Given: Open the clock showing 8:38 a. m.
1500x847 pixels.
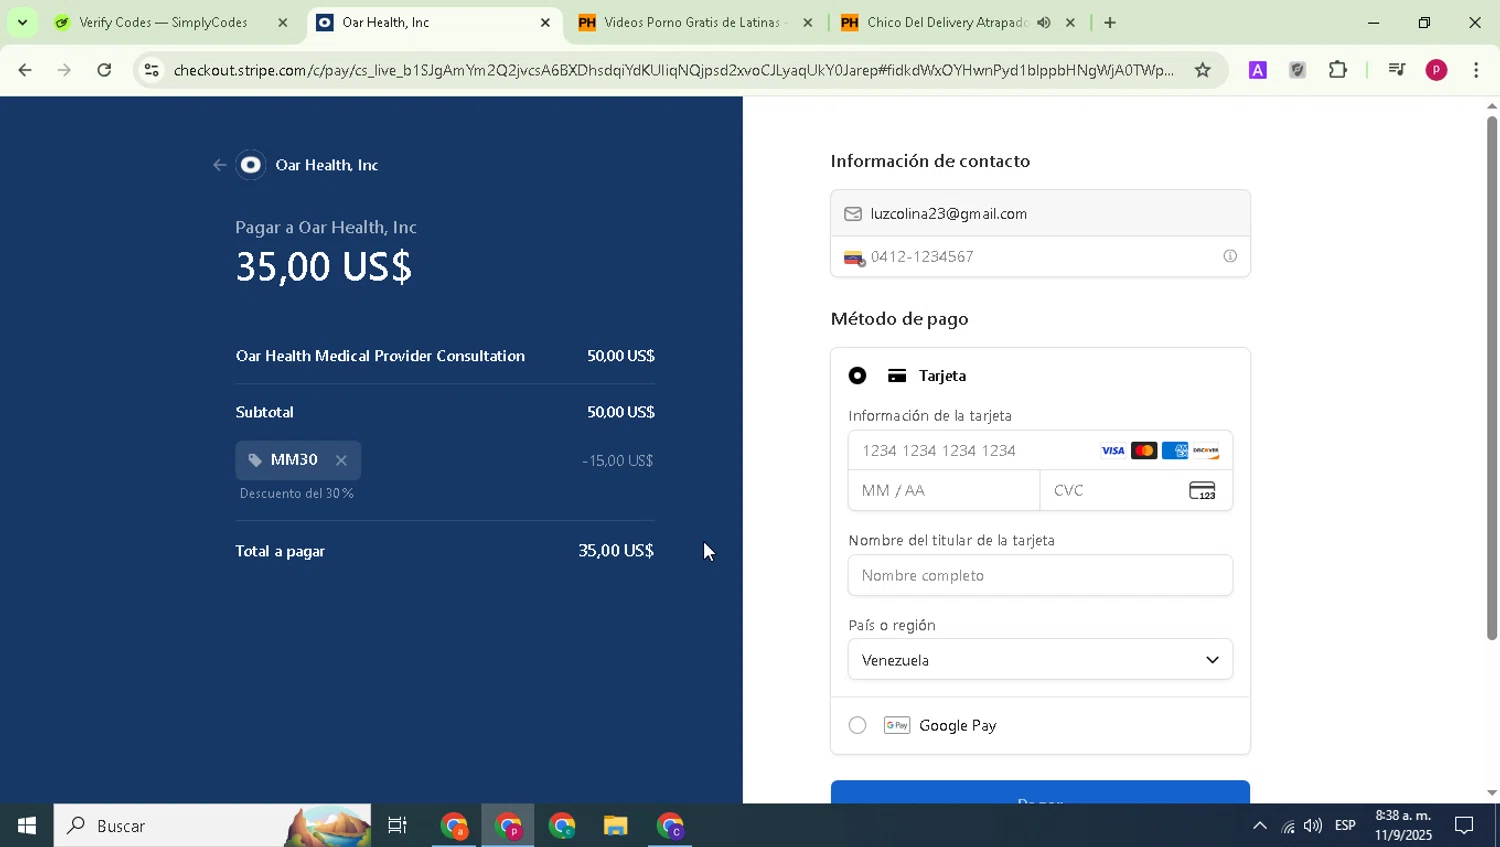Looking at the screenshot, I should pyautogui.click(x=1403, y=826).
